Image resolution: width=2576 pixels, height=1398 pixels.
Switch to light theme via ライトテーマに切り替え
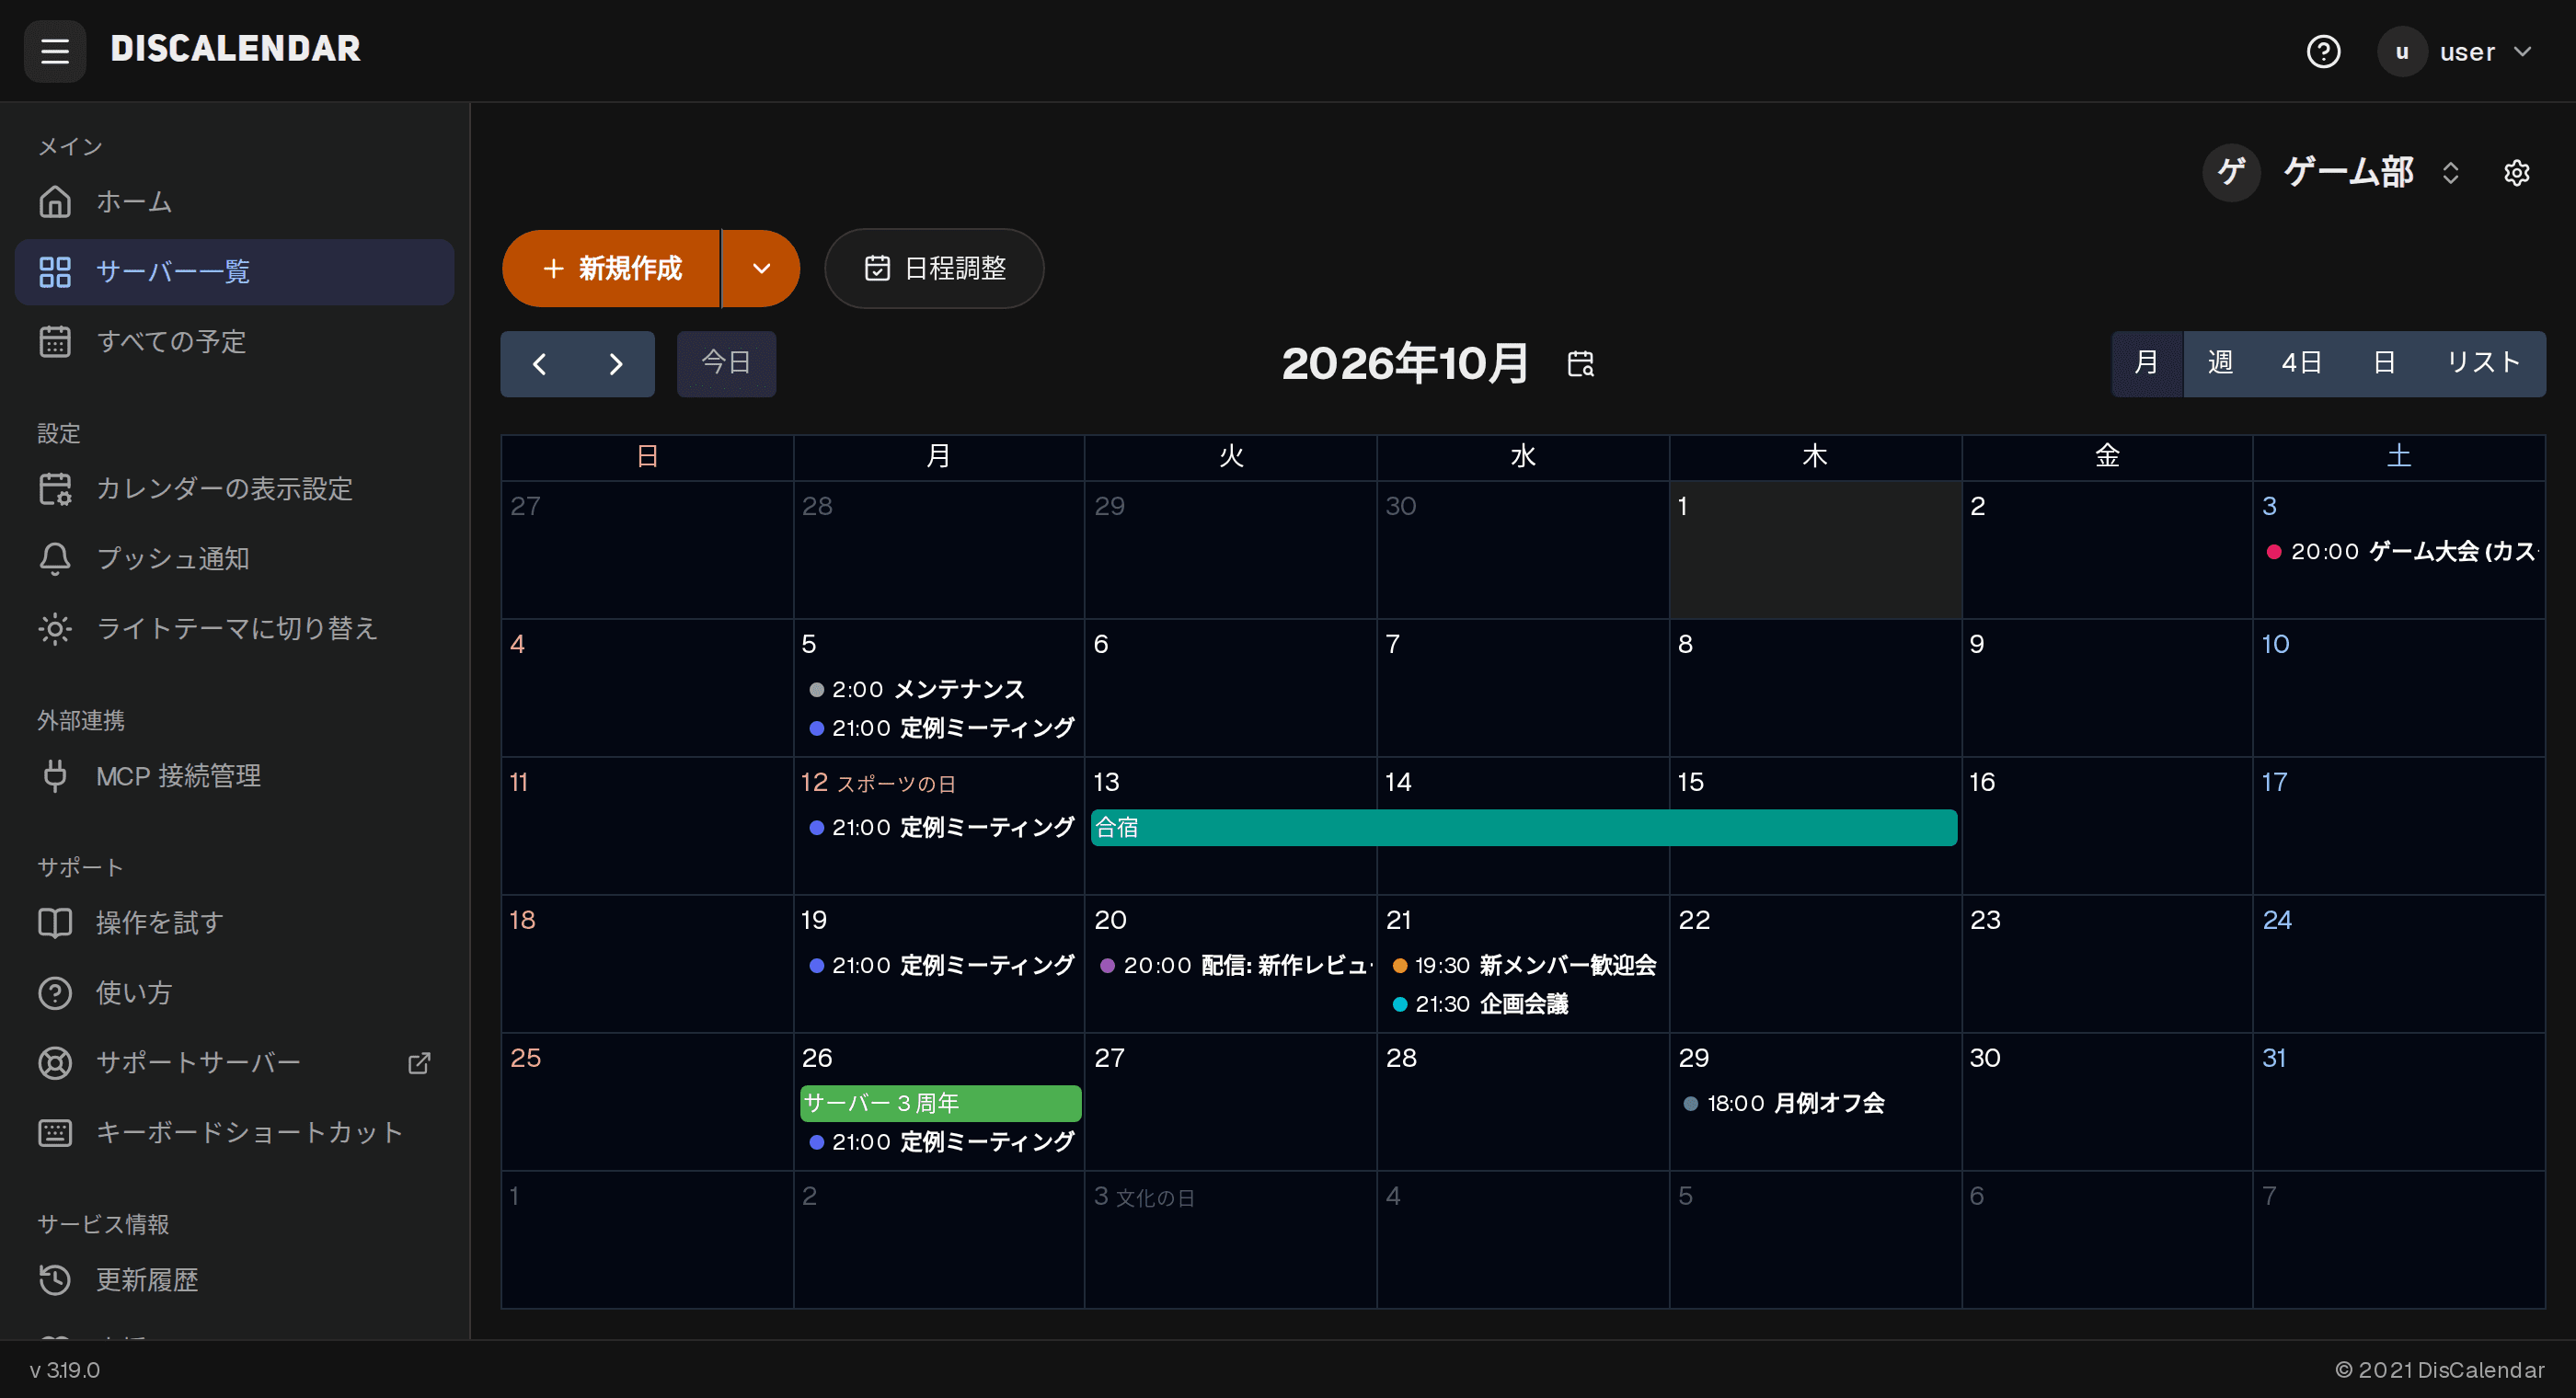click(234, 628)
